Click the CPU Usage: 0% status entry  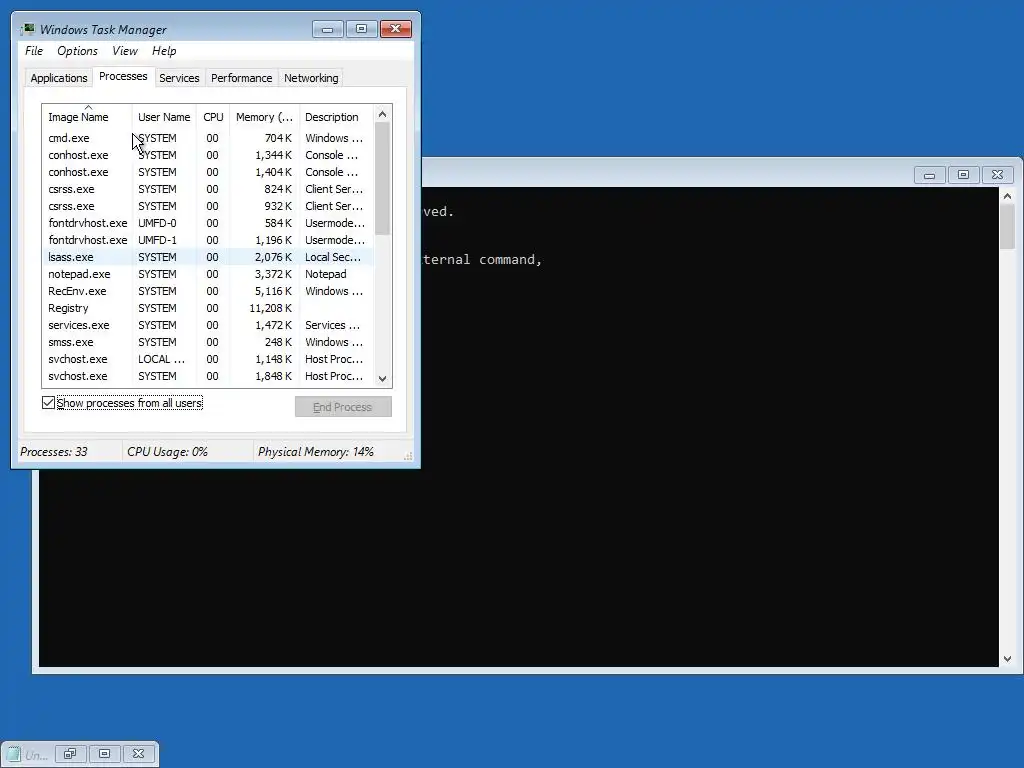[167, 451]
